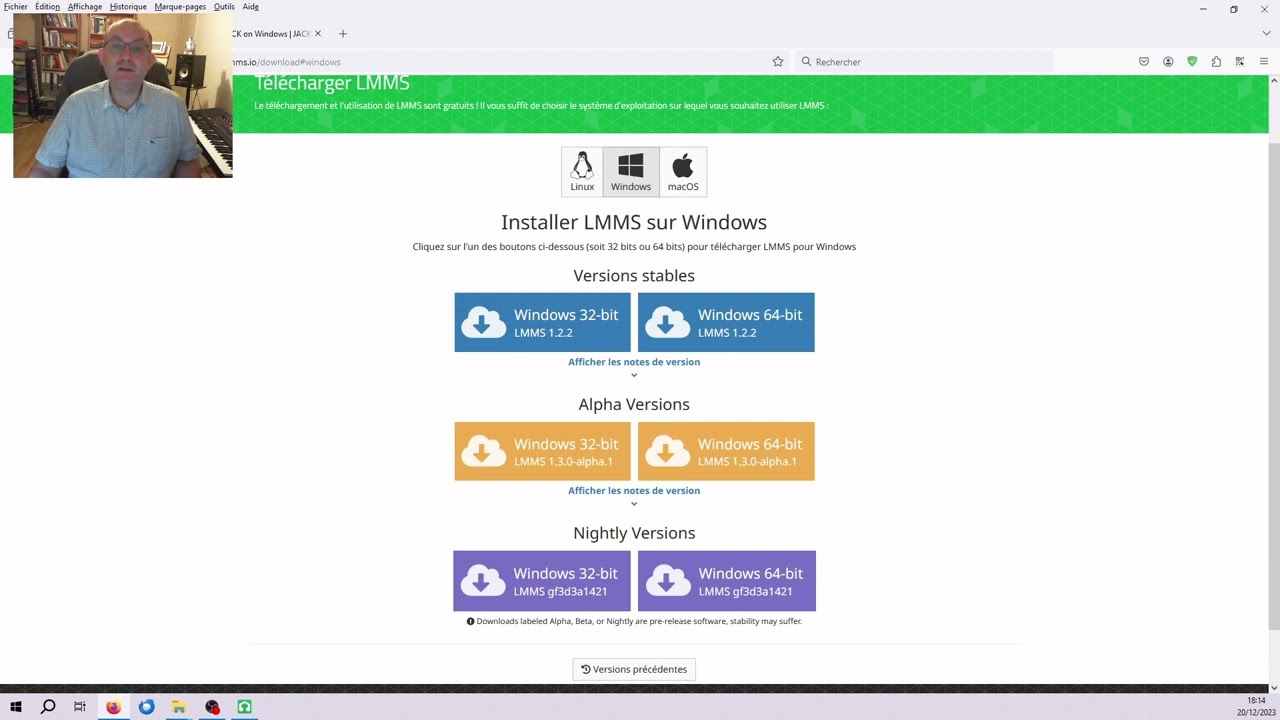This screenshot has width=1280, height=720.
Task: Download stable LMMS 1.2.2 Windows 32-bit
Action: tap(542, 322)
